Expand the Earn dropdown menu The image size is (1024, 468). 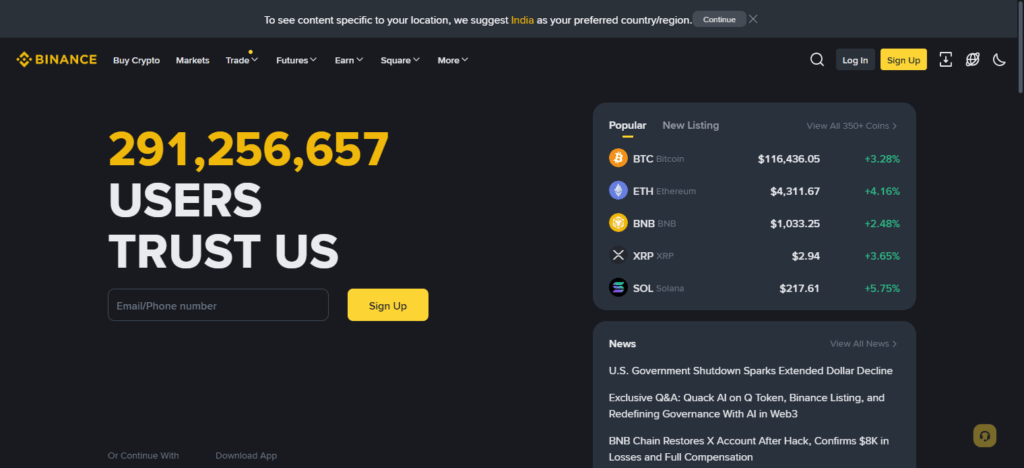(348, 60)
